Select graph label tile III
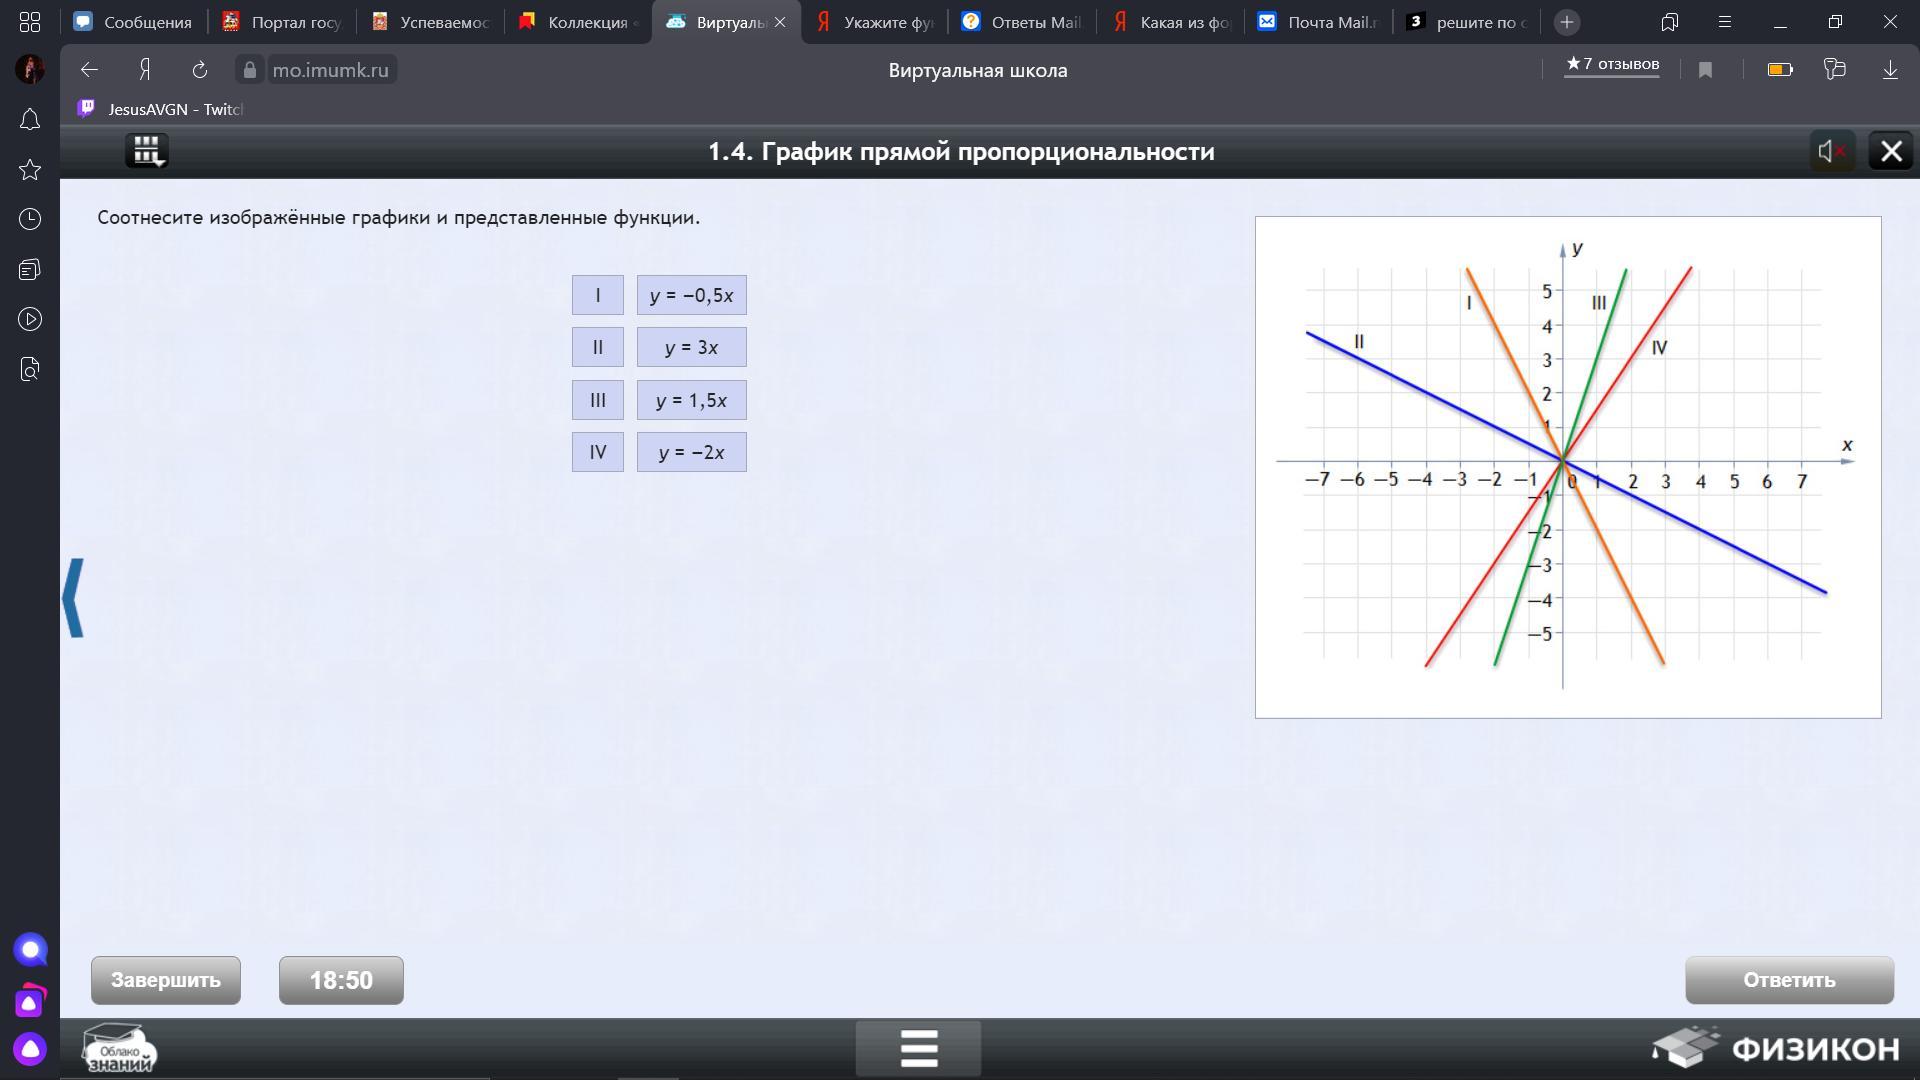The width and height of the screenshot is (1920, 1080). tap(597, 400)
